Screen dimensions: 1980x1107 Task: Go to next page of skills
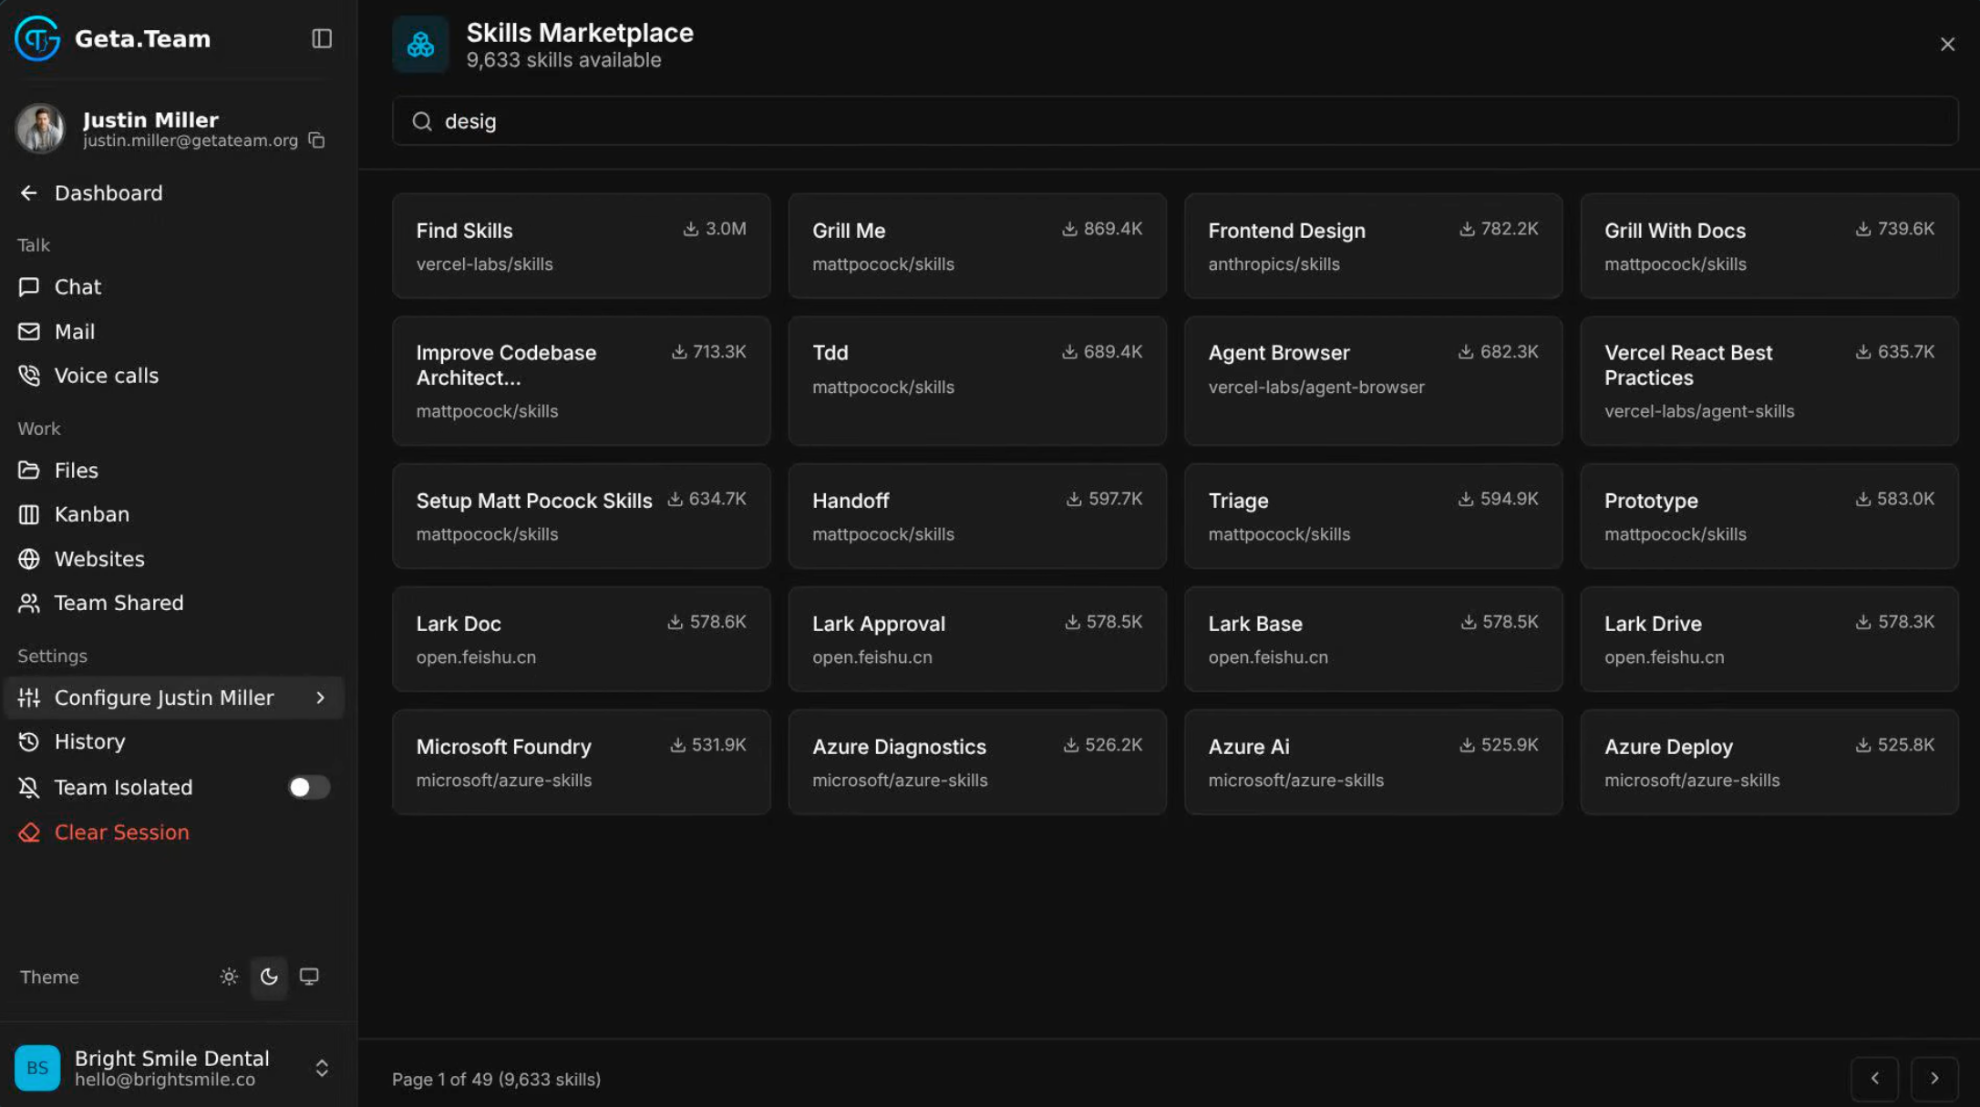tap(1934, 1078)
